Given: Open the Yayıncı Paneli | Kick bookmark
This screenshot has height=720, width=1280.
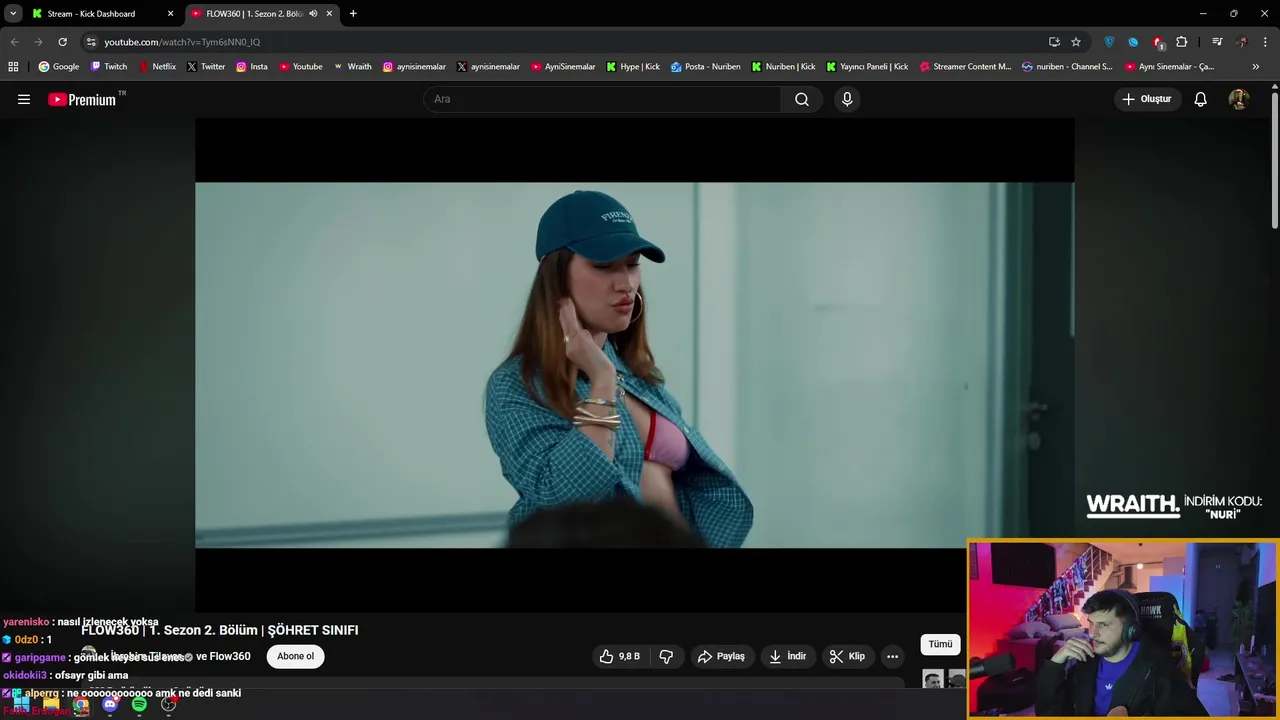Looking at the screenshot, I should click(x=867, y=67).
